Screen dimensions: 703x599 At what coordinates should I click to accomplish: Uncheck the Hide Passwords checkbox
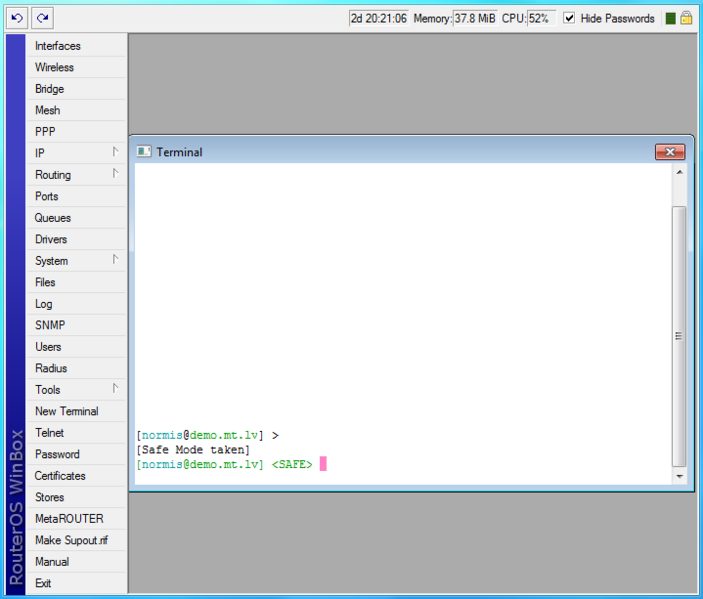569,18
